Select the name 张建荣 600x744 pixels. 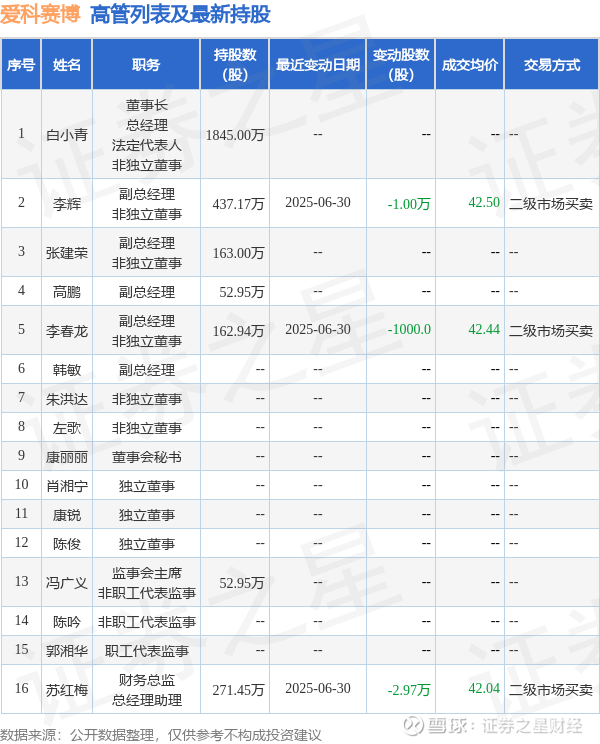click(x=67, y=253)
